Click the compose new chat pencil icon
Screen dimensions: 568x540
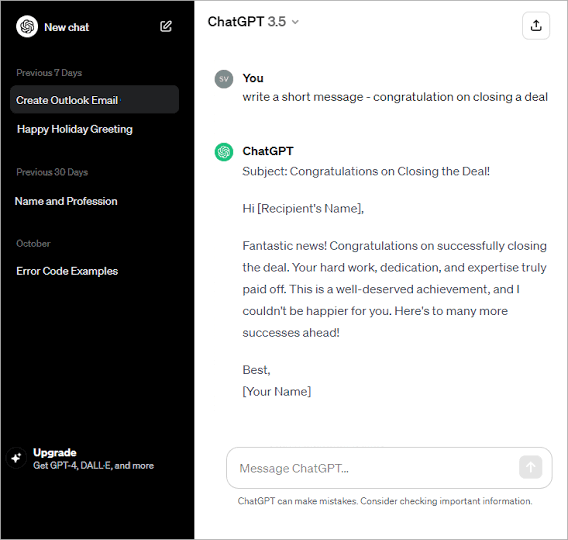click(166, 26)
